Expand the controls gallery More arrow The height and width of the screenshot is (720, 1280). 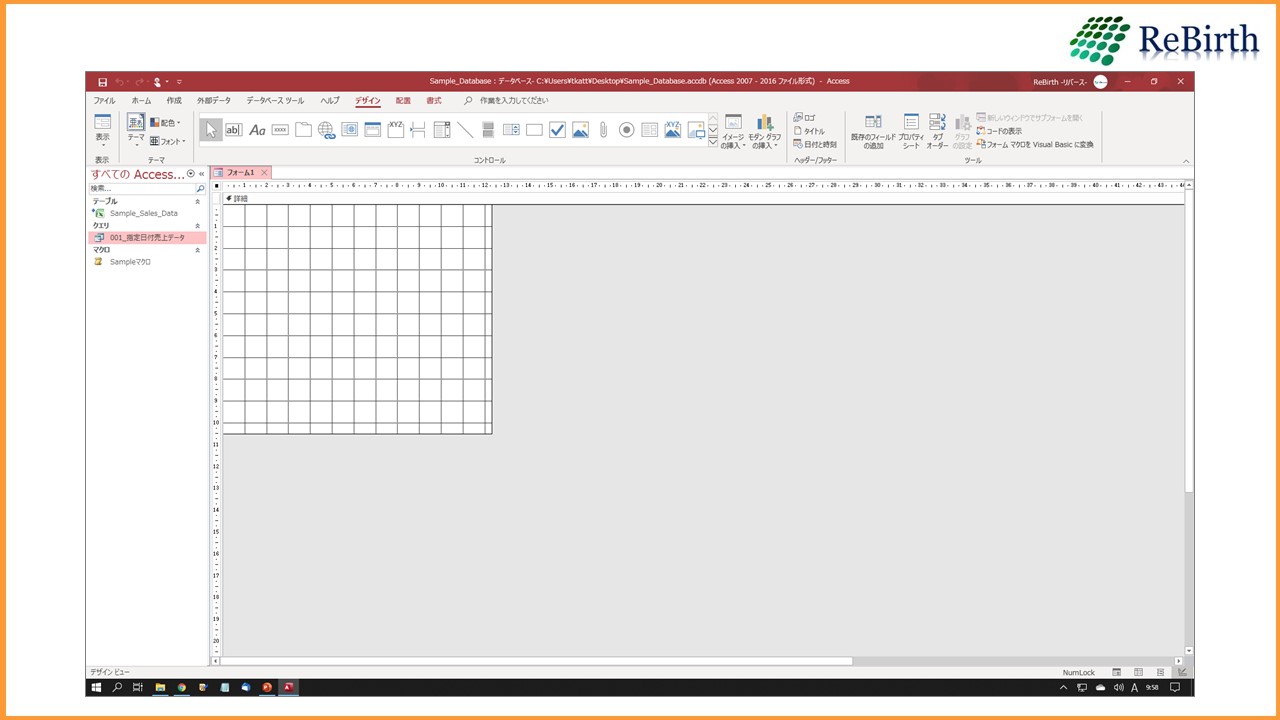click(x=713, y=143)
